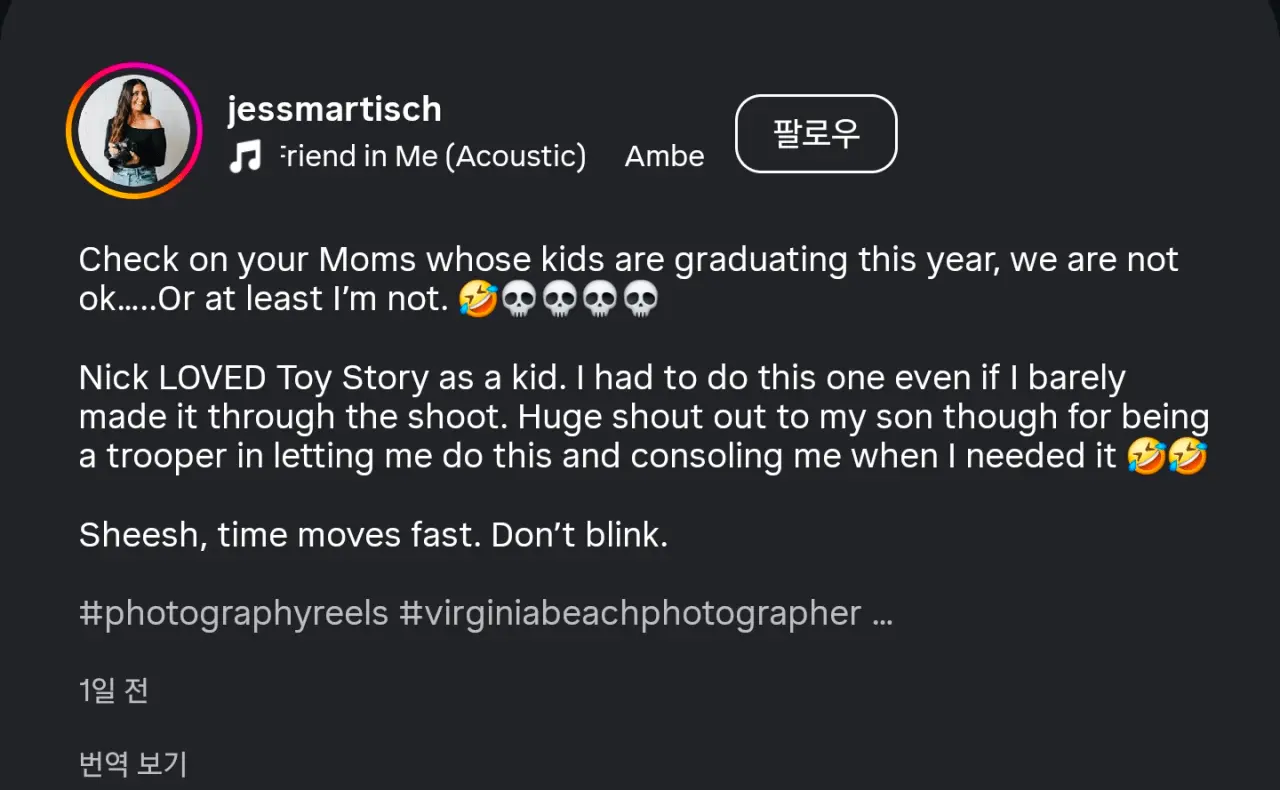Open the #virginiabeachphotographer hashtag
This screenshot has height=790, width=1280.
[x=630, y=613]
